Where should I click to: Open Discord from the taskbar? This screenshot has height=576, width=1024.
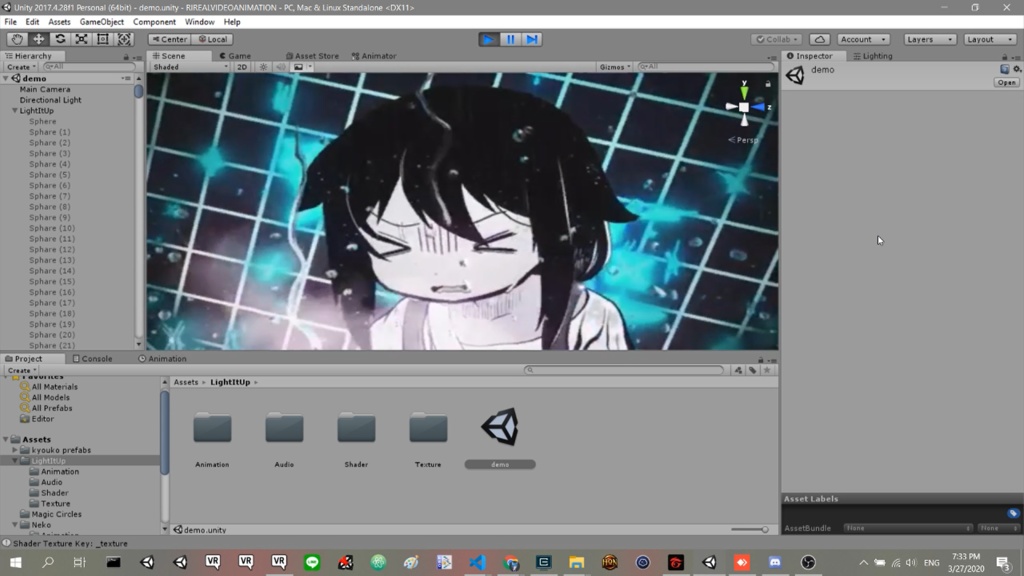pos(775,562)
